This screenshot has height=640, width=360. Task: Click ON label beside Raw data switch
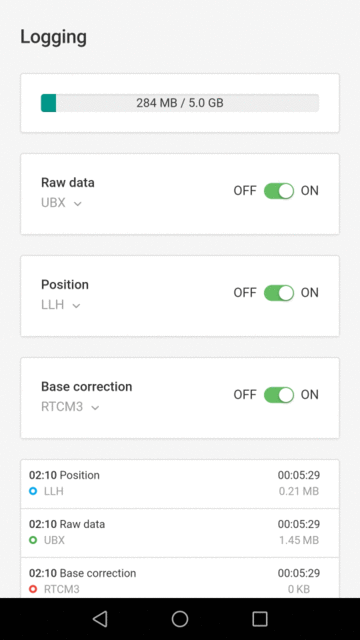[x=310, y=191]
